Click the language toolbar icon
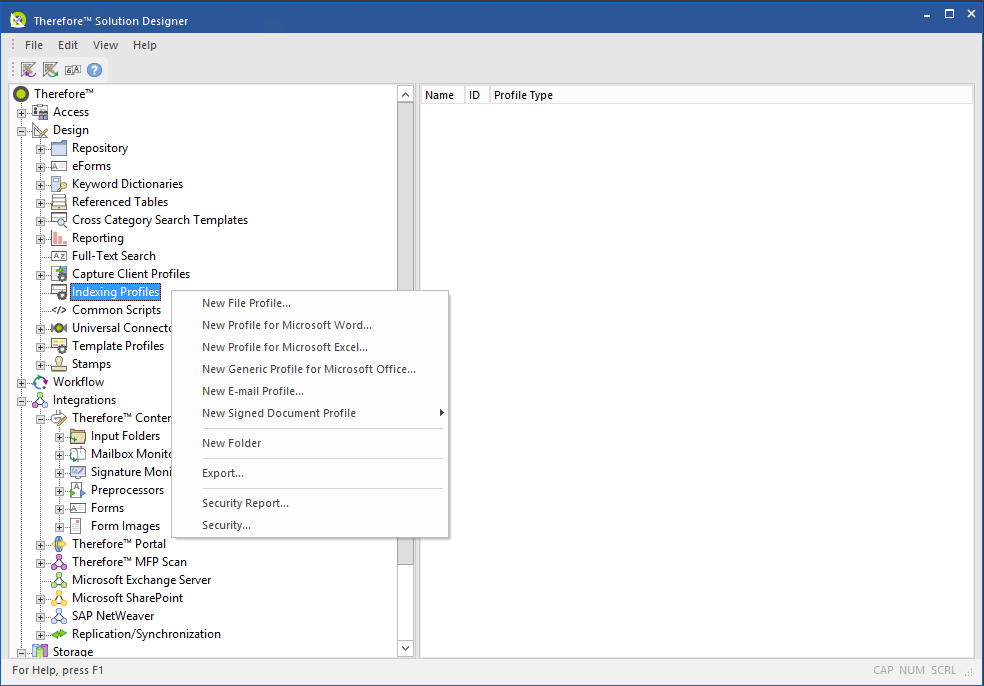Viewport: 984px width, 686px height. click(x=73, y=70)
